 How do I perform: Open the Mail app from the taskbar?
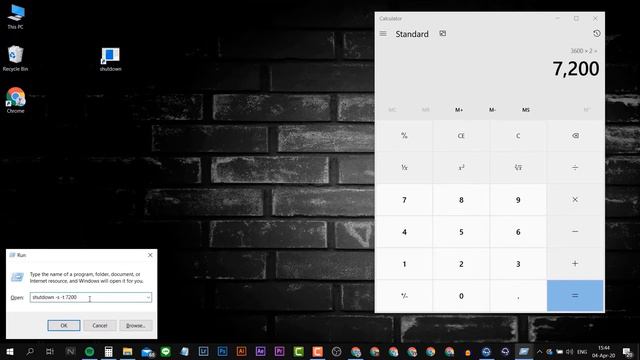click(x=147, y=351)
